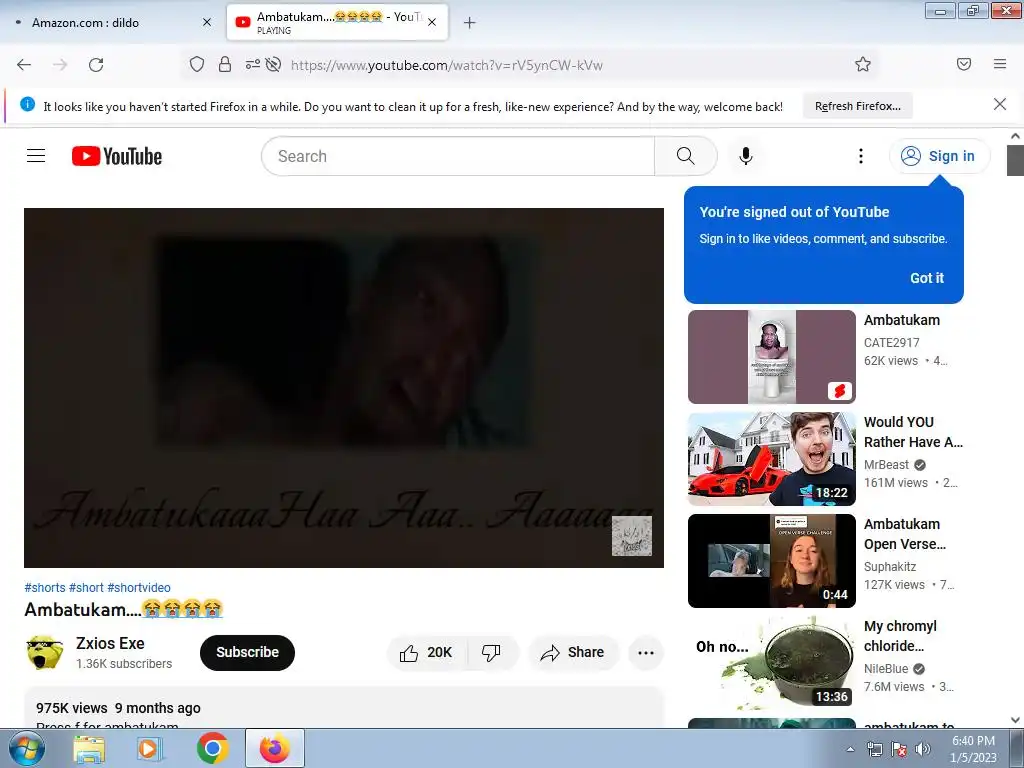The width and height of the screenshot is (1024, 768).
Task: Open NileBlue chromyl chloride thumbnail
Action: (x=771, y=662)
